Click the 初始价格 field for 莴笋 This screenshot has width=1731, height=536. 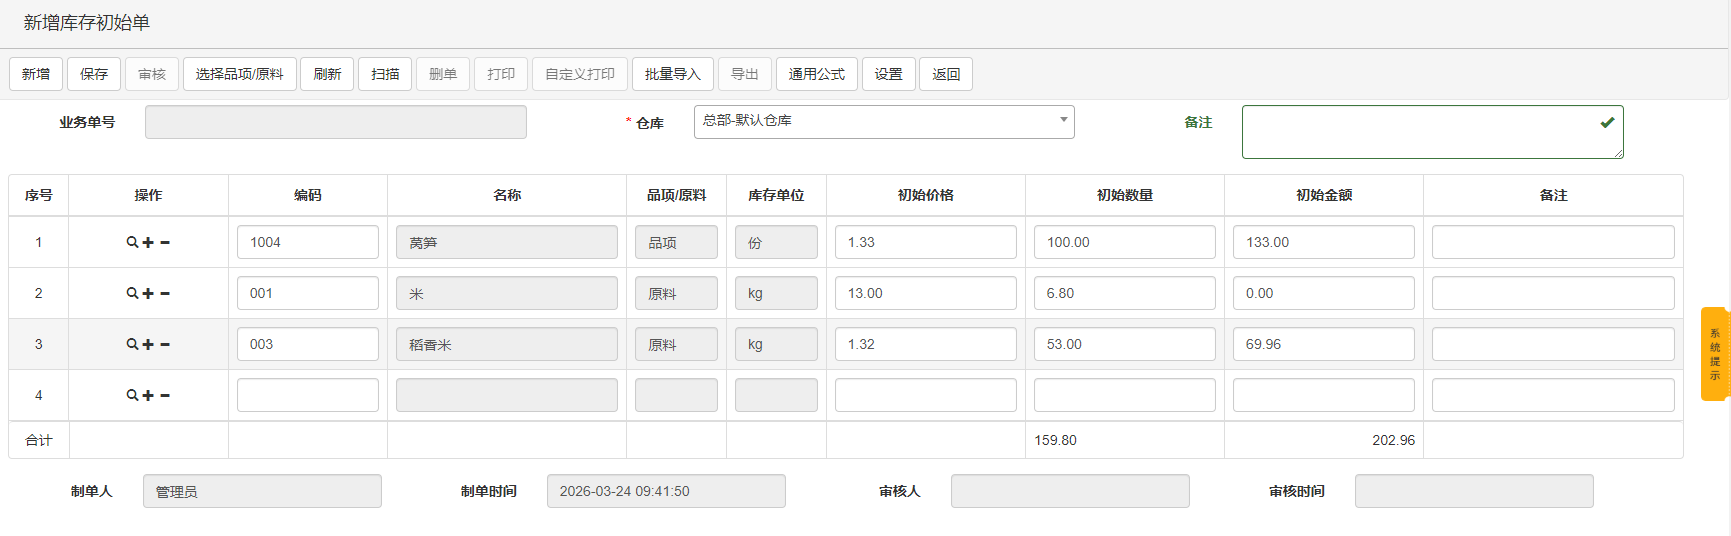pos(925,242)
